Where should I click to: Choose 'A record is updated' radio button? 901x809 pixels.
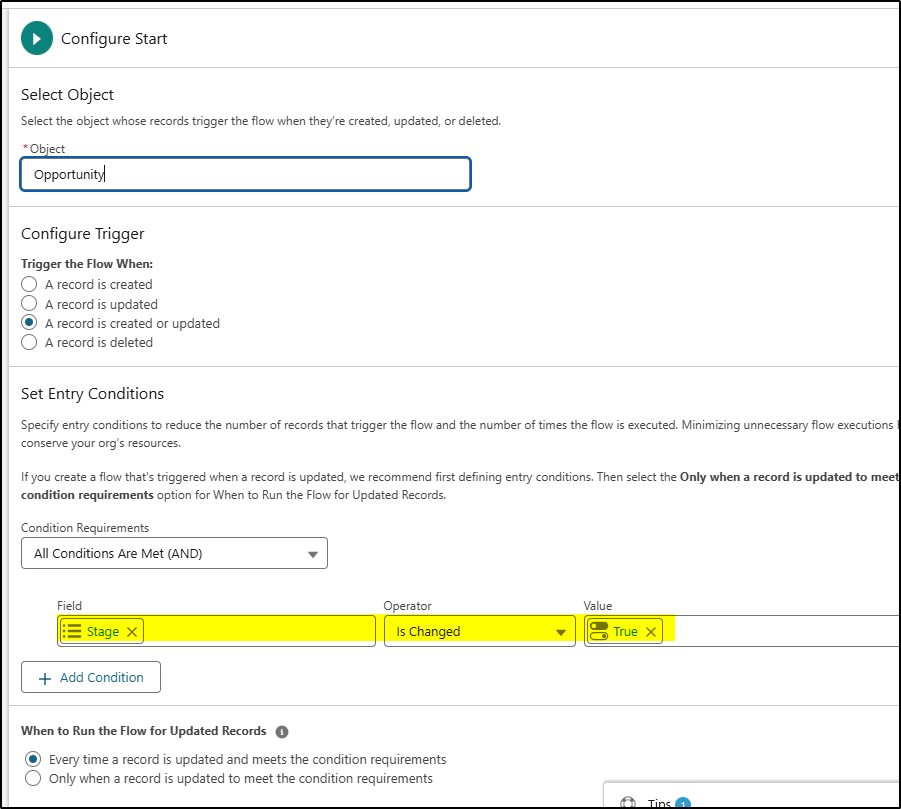tap(29, 304)
